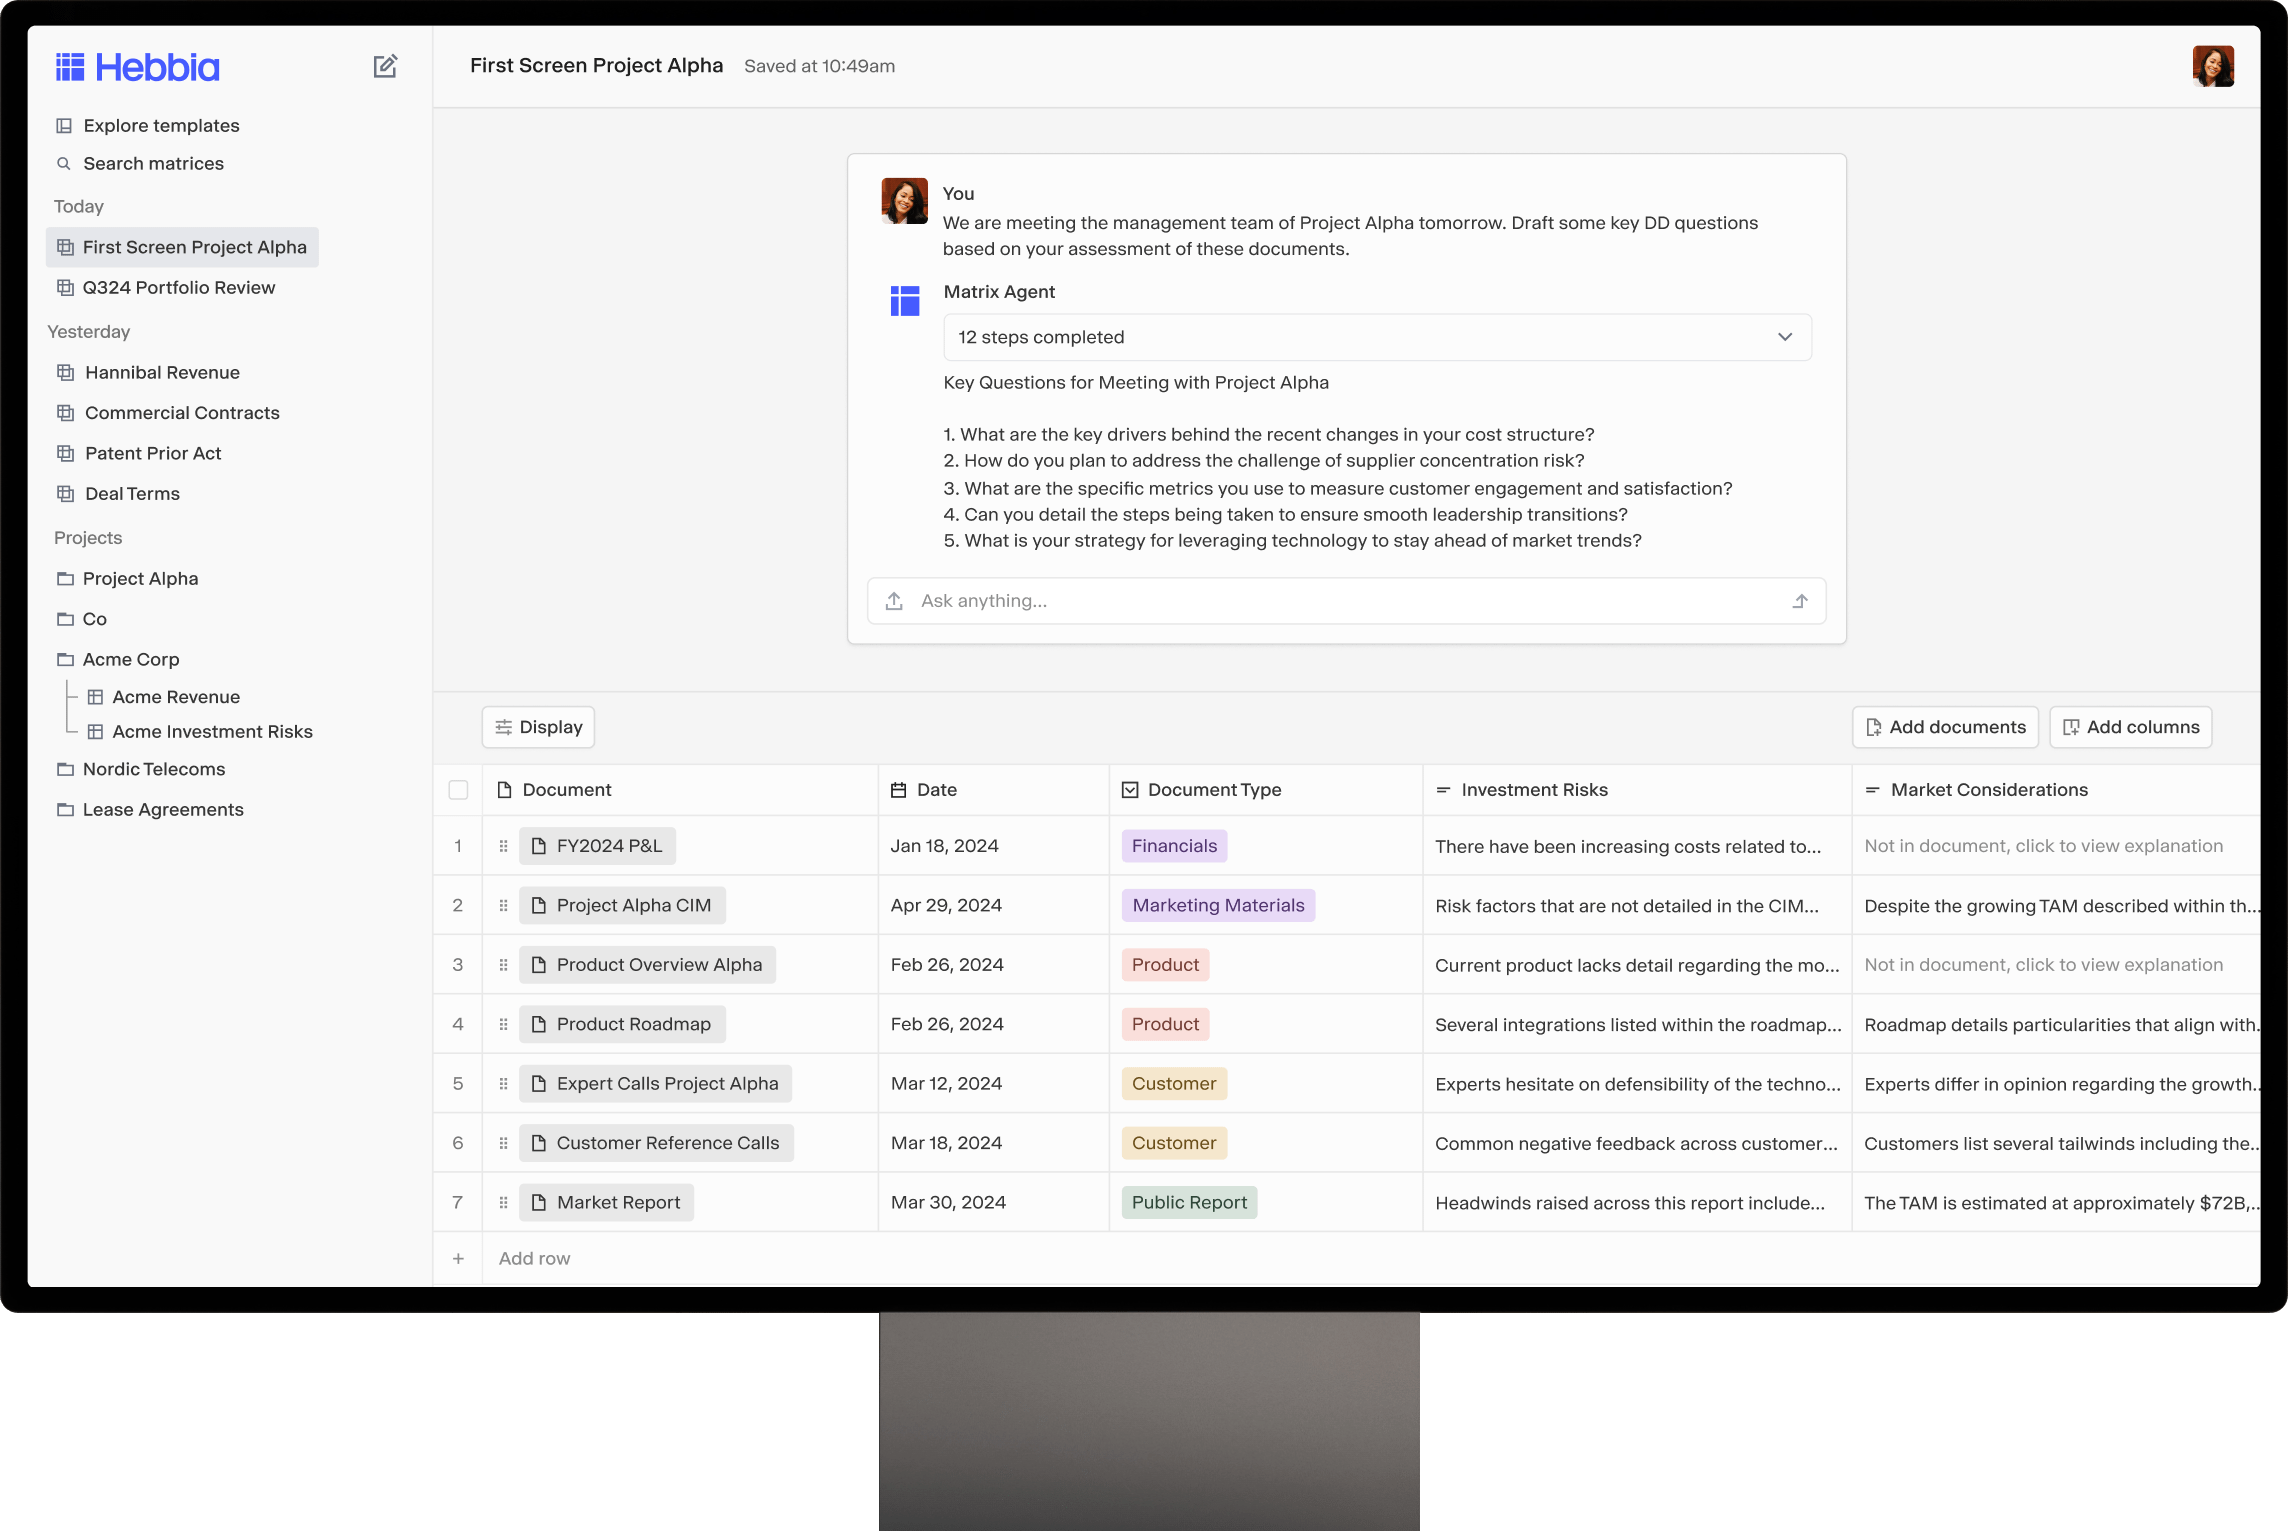Click drag handle for Project Alpha CIM row
Screen dimensions: 2288x1531
[x=503, y=905]
